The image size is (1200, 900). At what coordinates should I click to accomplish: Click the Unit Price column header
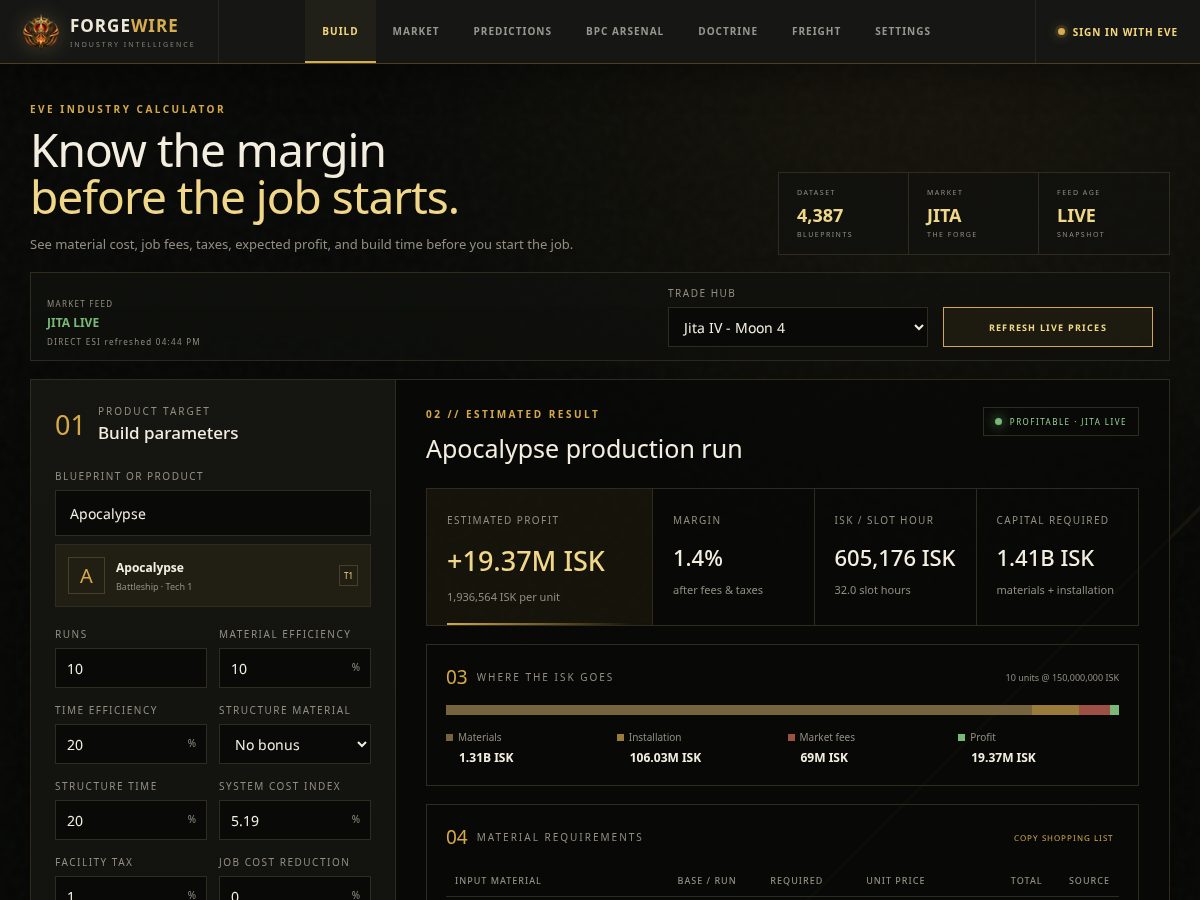click(895, 881)
